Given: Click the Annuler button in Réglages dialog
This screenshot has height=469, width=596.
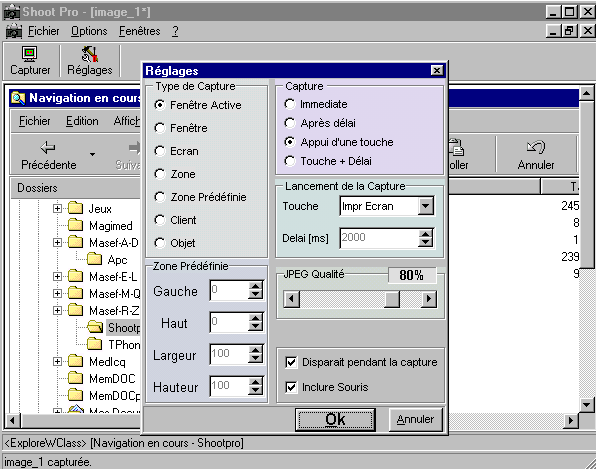Looking at the screenshot, I should (416, 420).
